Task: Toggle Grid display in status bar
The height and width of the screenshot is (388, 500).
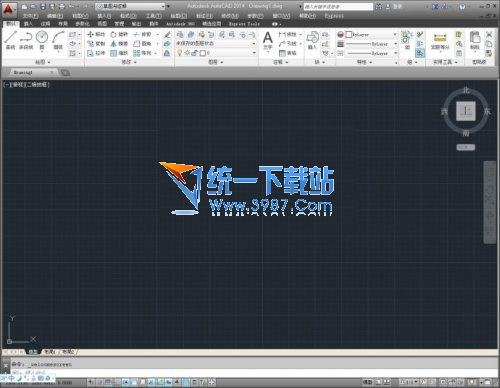Action: tap(108, 382)
